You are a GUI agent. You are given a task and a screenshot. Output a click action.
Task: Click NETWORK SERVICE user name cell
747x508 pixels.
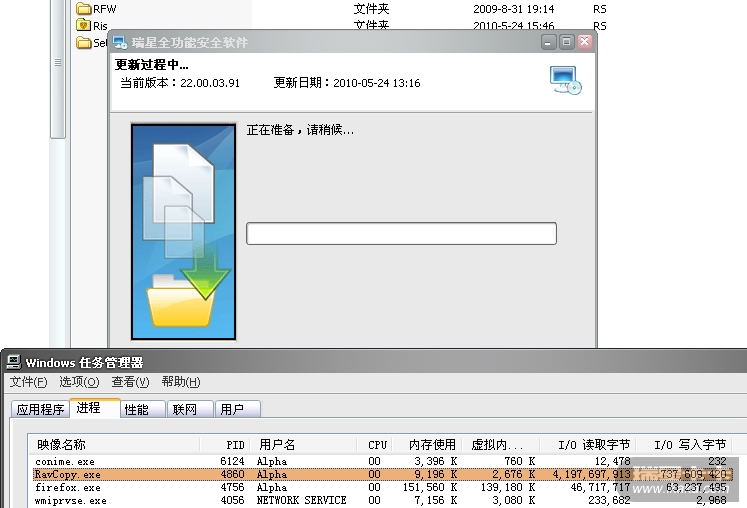pos(302,500)
